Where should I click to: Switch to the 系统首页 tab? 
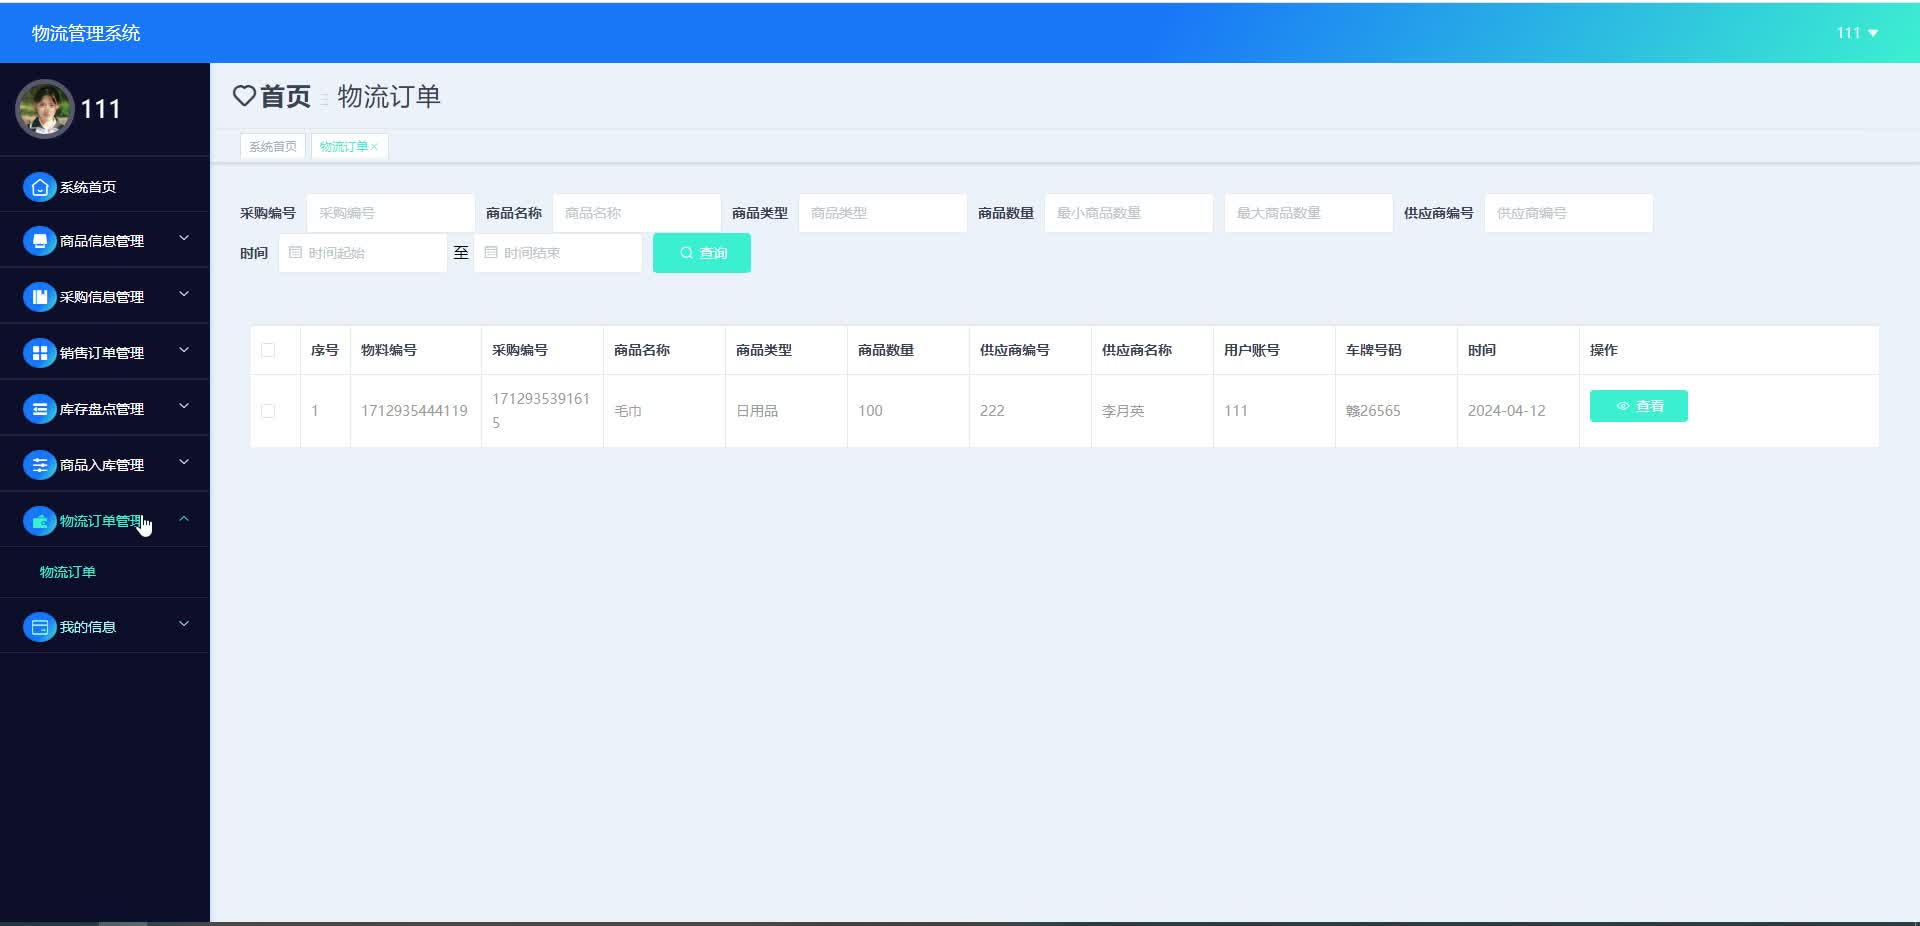(273, 147)
